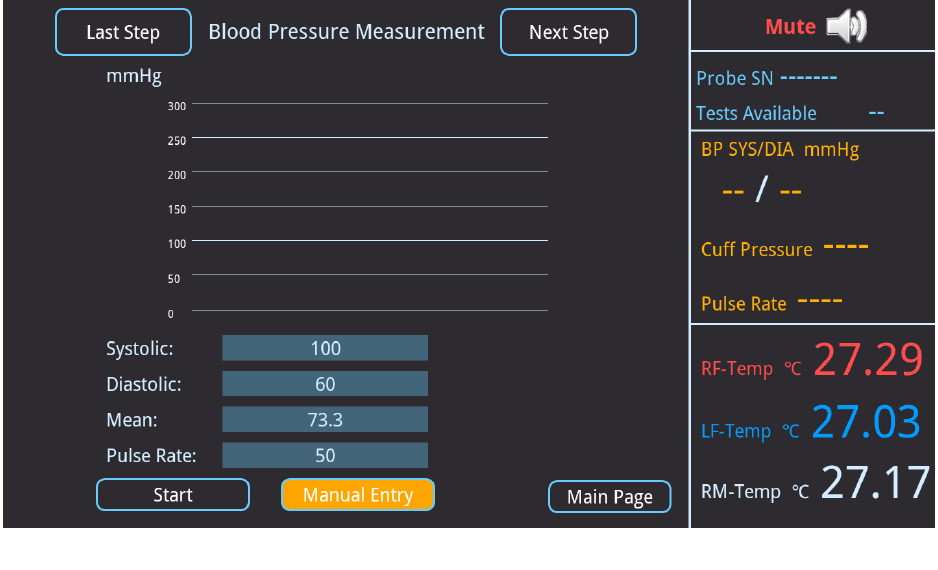Viewport: 938px width, 570px height.
Task: Click the Pulse Rate readout in side panel
Action: click(x=820, y=301)
